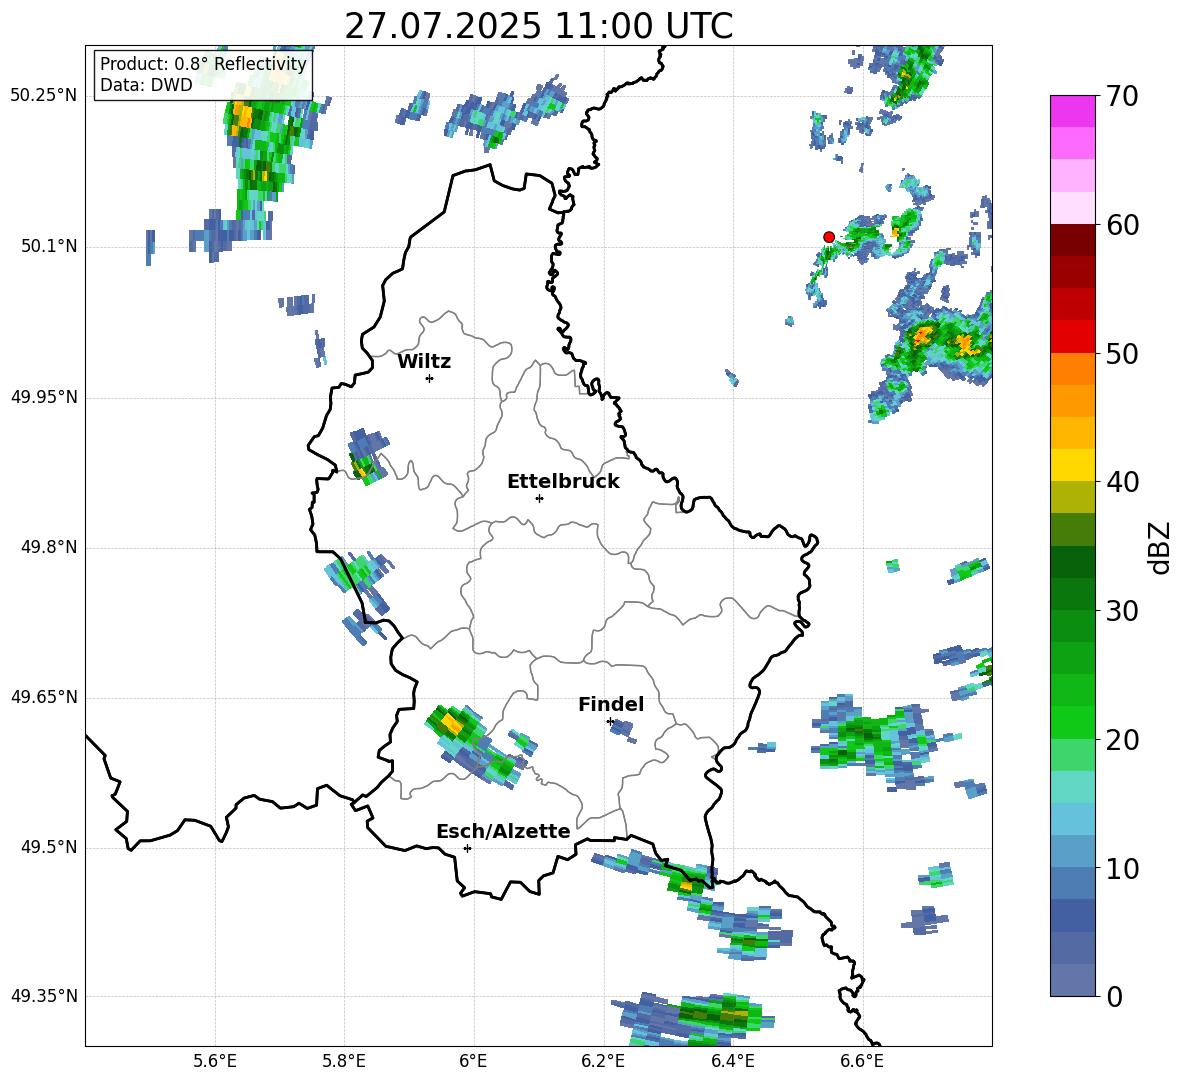Click the Ettelbruck cross marker
Image resolution: width=1184 pixels, height=1081 pixels.
[539, 498]
